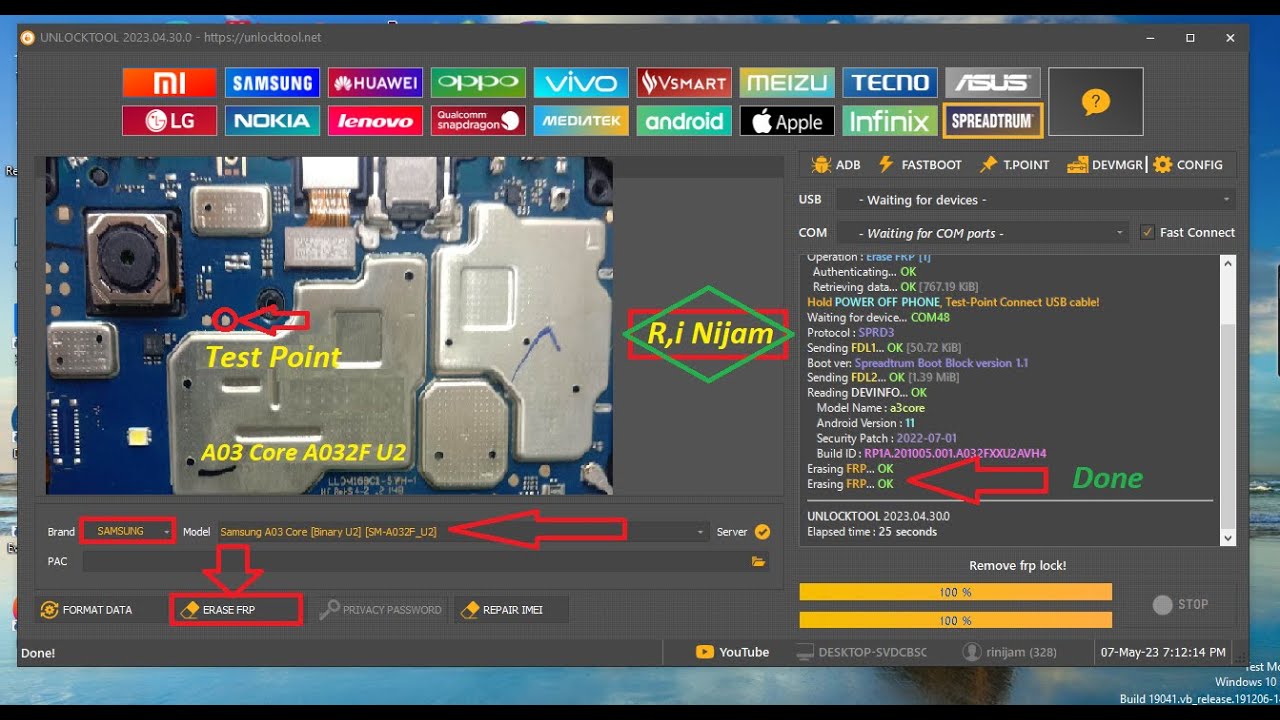The width and height of the screenshot is (1280, 720).
Task: Select the Spreadtrum tile
Action: coord(993,121)
